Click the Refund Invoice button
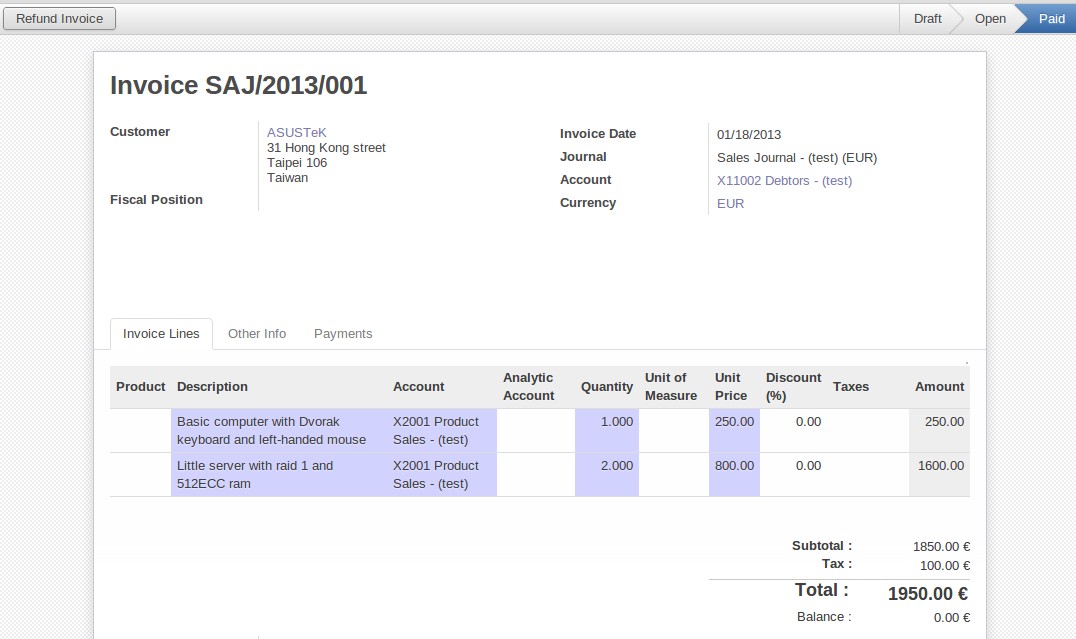Viewport: 1076px width, 639px height. coord(60,18)
